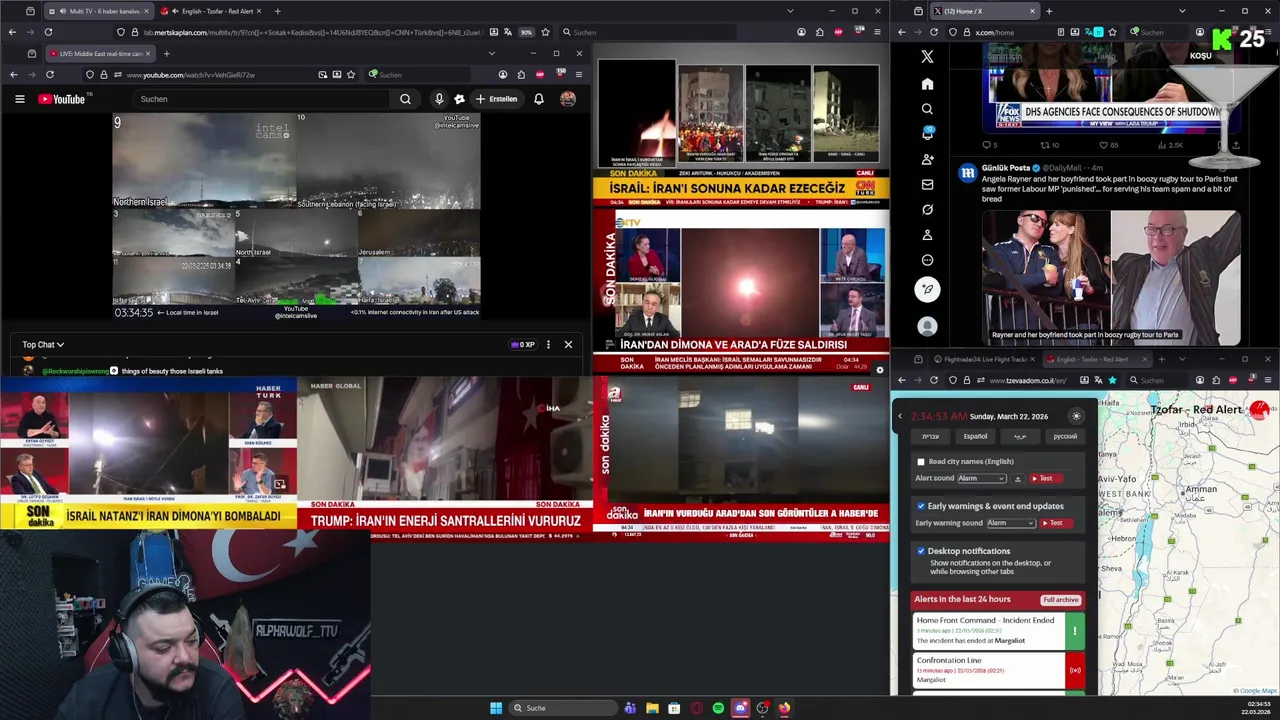Repost the Fox News post (10)

click(1050, 145)
